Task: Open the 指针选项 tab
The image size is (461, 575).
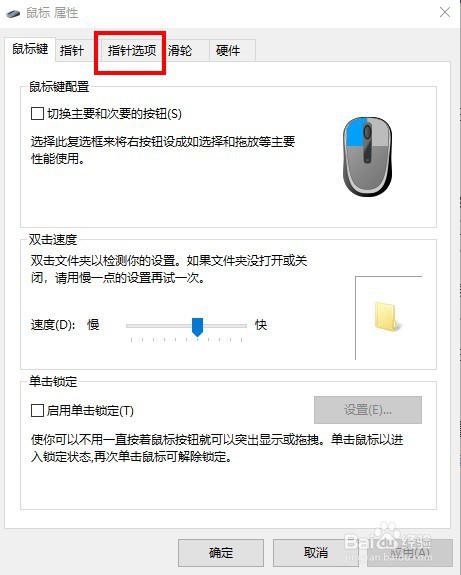Action: (x=132, y=51)
